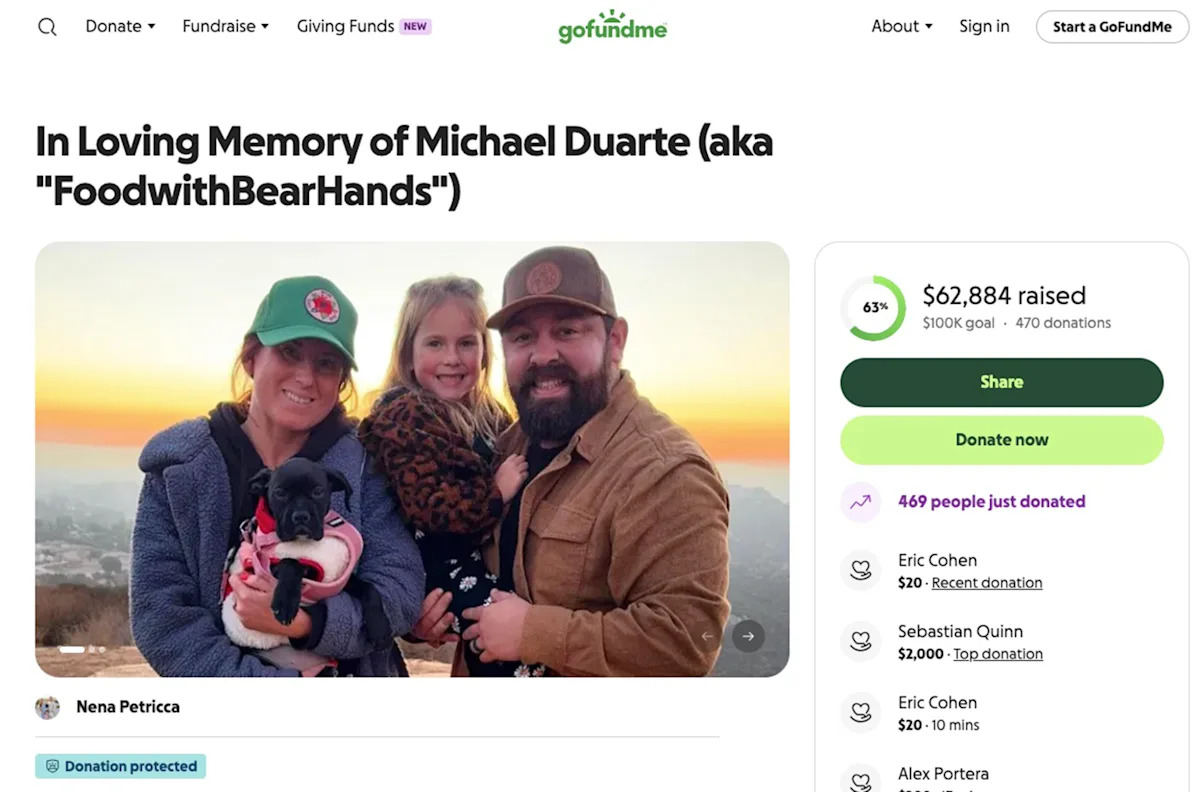1200x792 pixels.
Task: Click the purple trending donations icon
Action: [x=860, y=502]
